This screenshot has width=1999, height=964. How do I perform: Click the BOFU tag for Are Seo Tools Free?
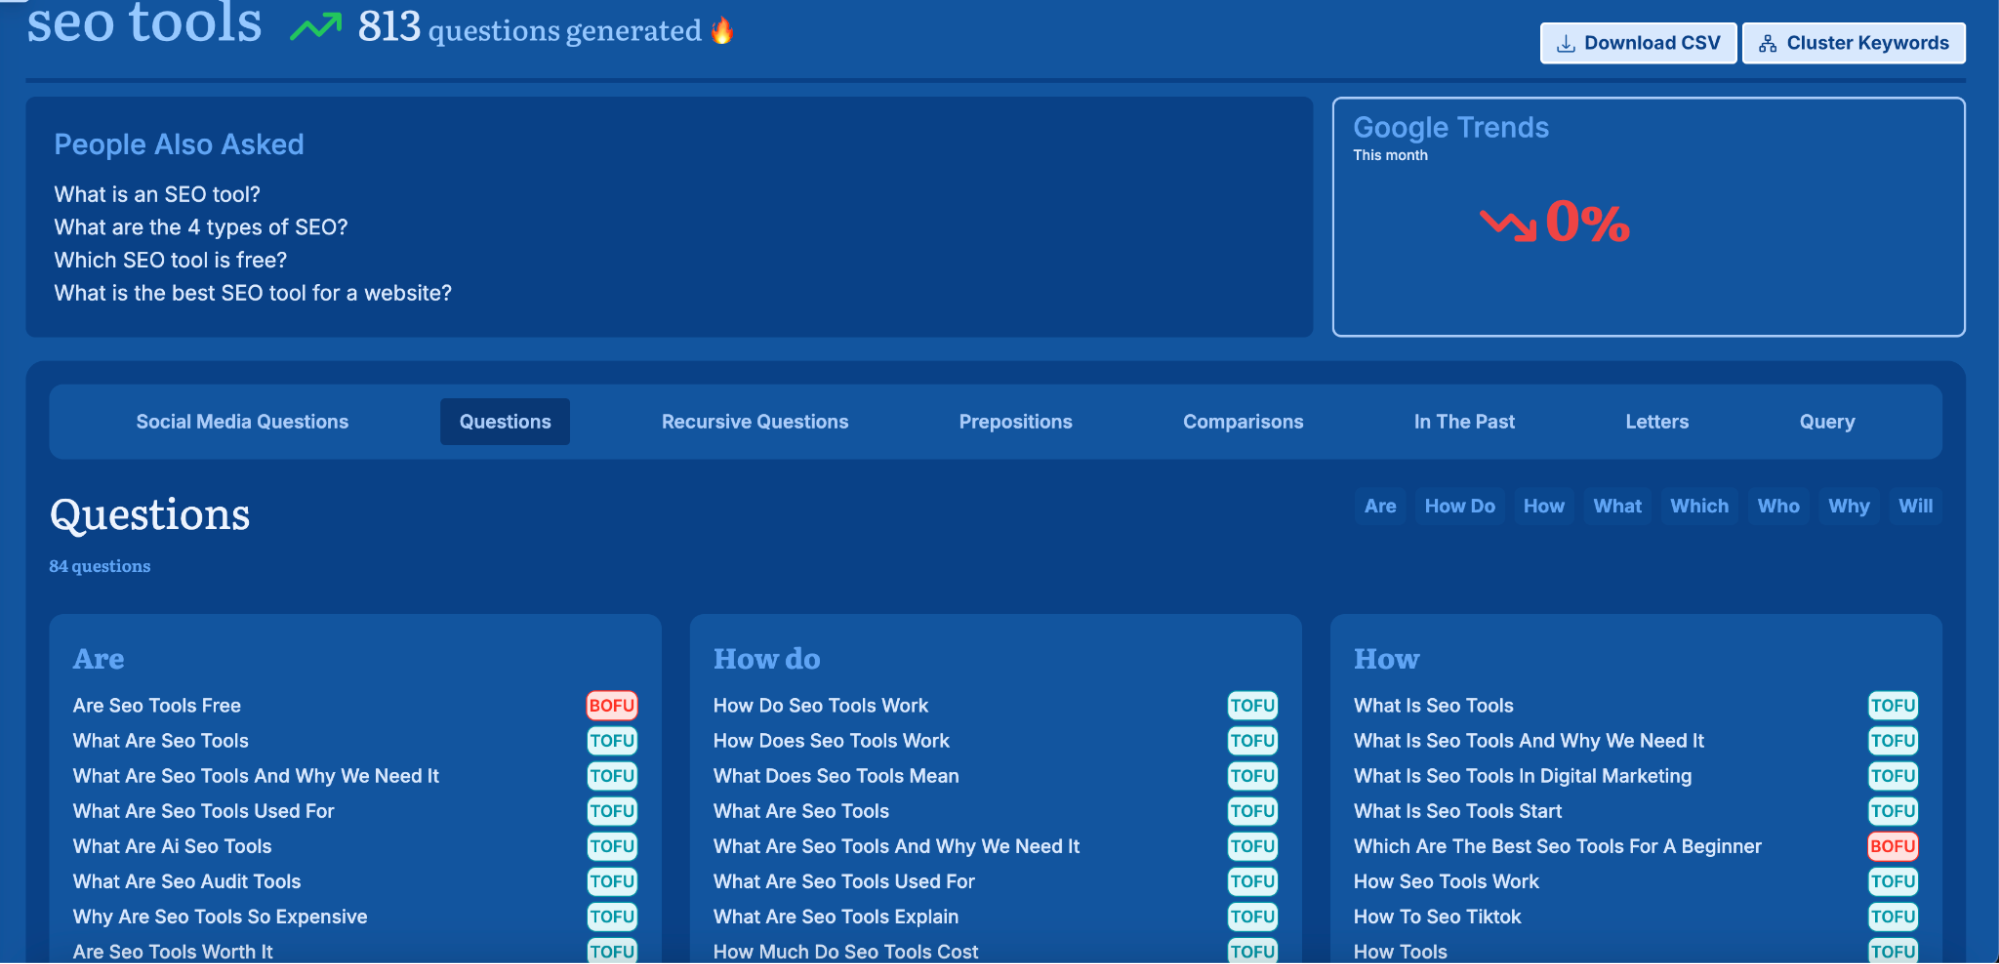pyautogui.click(x=611, y=706)
